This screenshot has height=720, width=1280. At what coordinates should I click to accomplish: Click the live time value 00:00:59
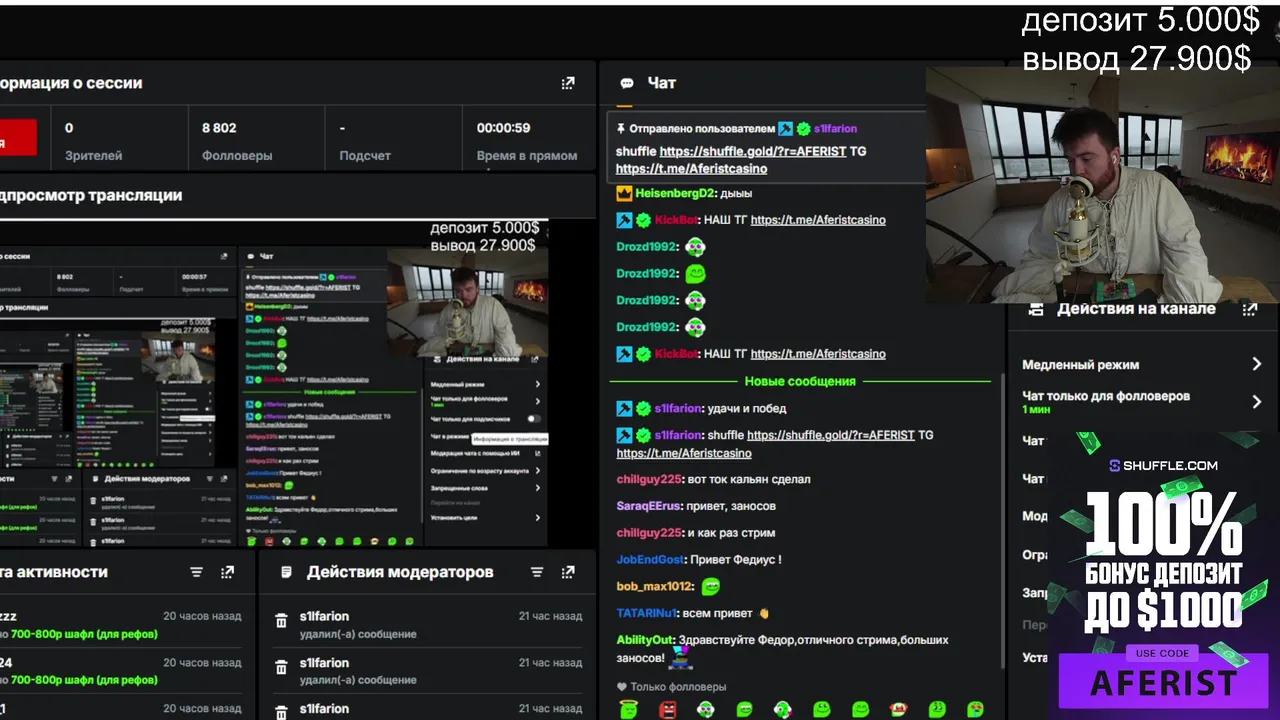point(503,128)
